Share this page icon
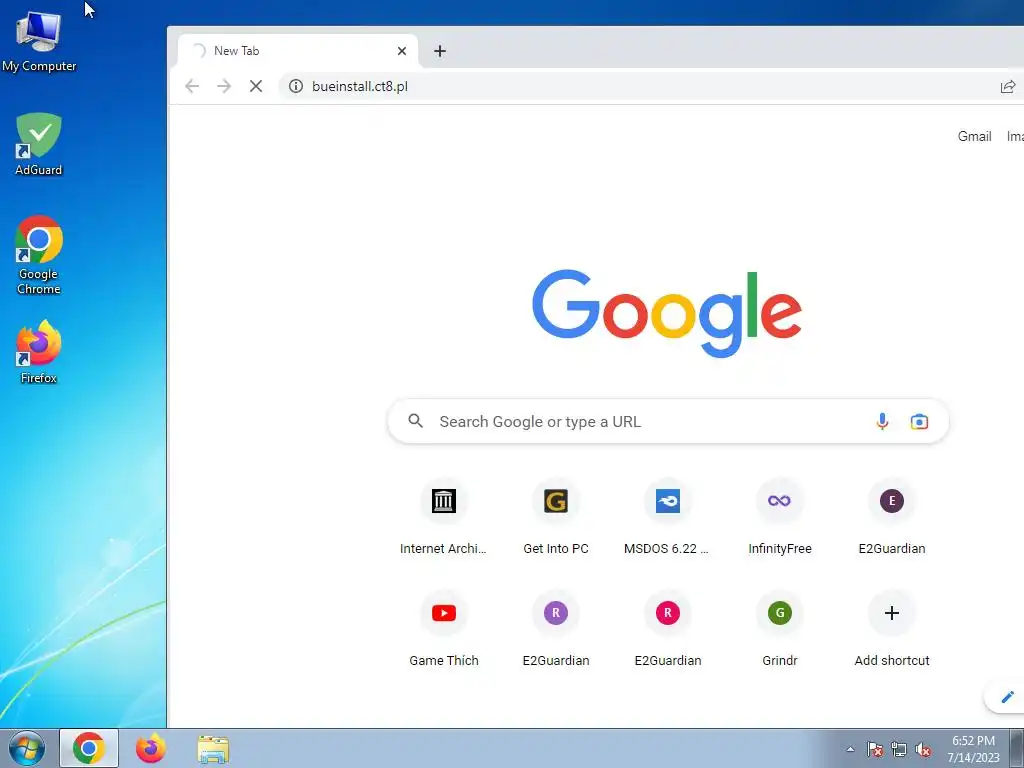 pos(1008,86)
